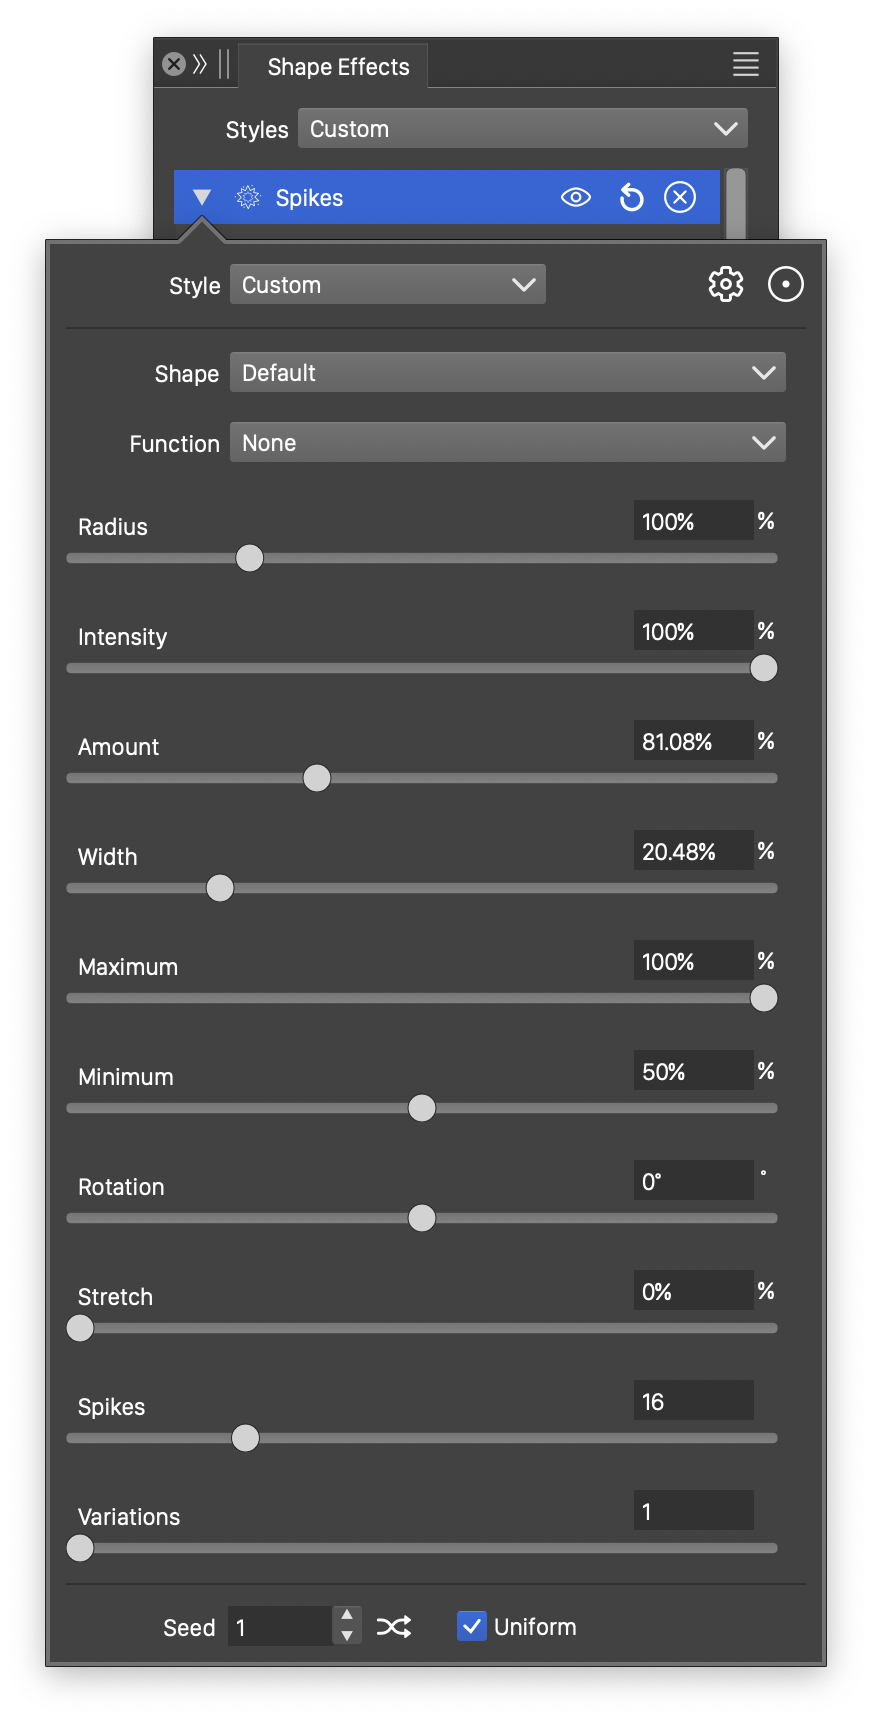Open the Styles dropdown set to Custom
Screen dimensions: 872x1720
click(522, 129)
